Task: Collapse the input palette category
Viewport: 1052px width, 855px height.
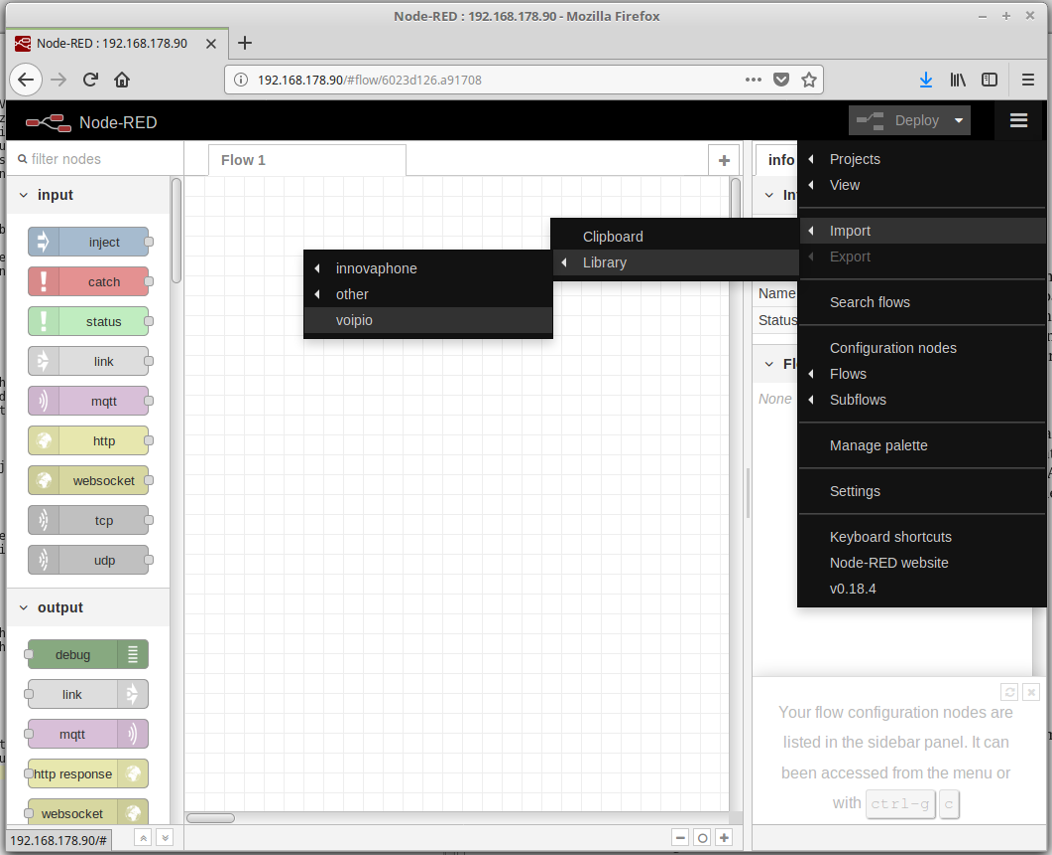Action: [23, 195]
